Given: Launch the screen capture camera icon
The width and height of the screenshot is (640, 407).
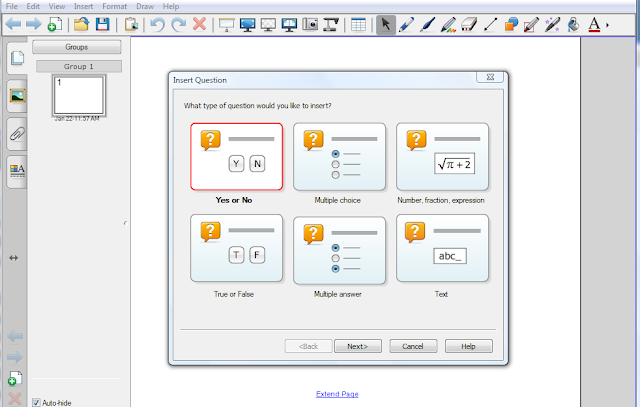Looking at the screenshot, I should point(310,24).
